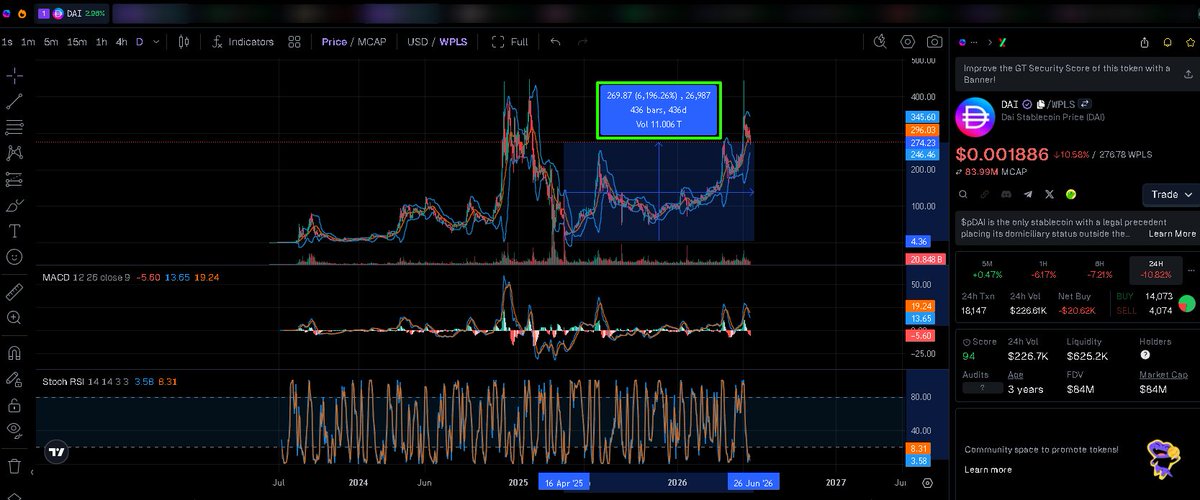Select the 5m timeframe
The image size is (1200, 500).
tap(51, 42)
